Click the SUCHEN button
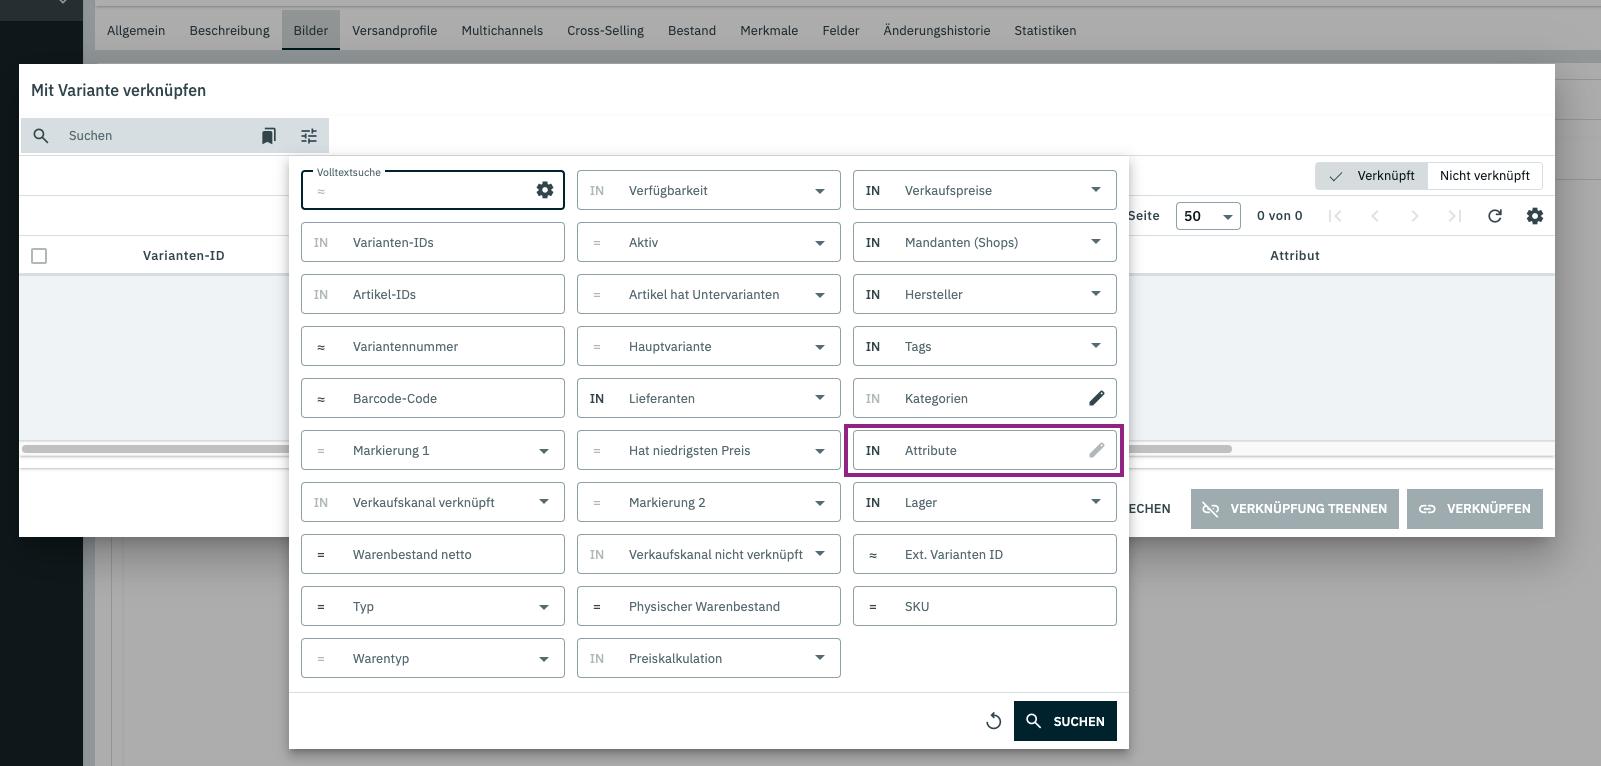Viewport: 1601px width, 766px height. [1065, 721]
